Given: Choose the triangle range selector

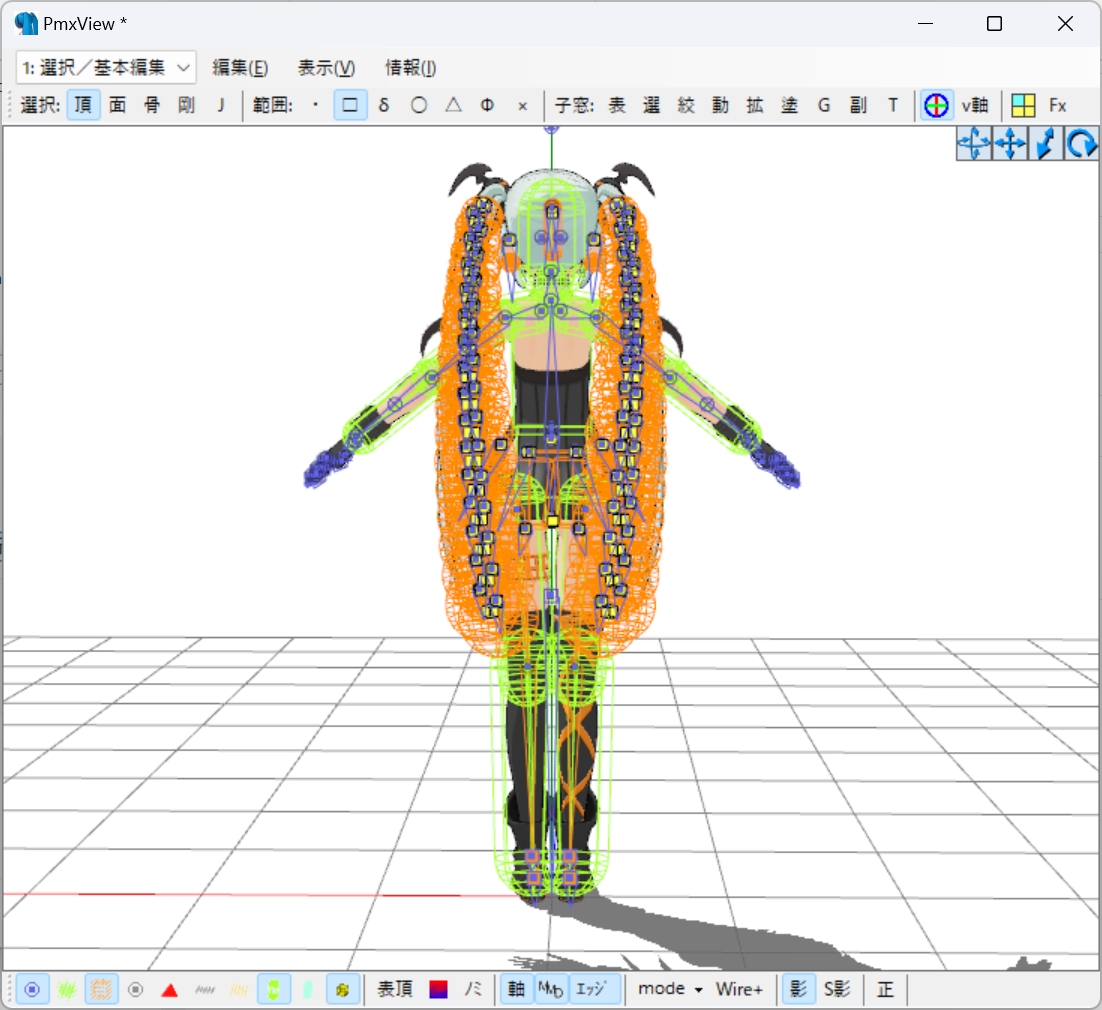Looking at the screenshot, I should coord(453,105).
